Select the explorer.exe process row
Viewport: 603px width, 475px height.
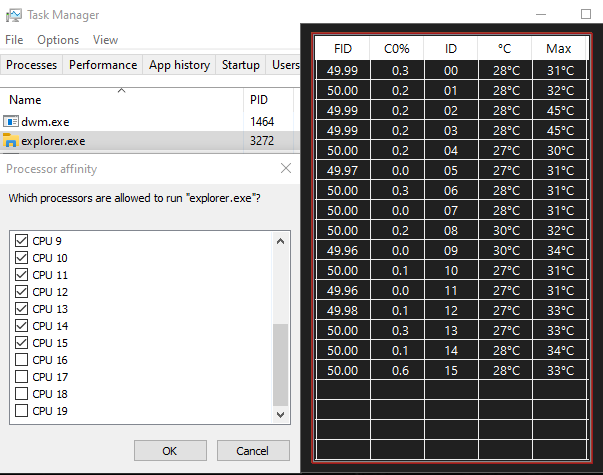point(150,141)
